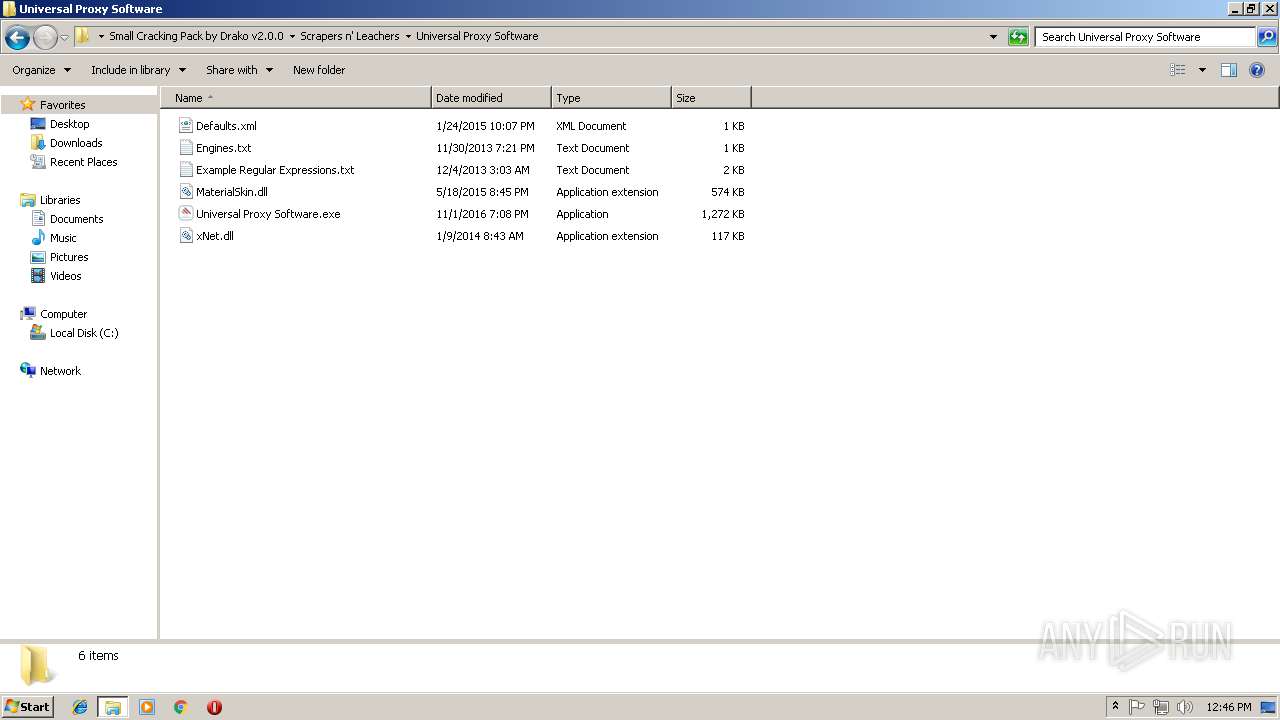Click the Action Center flag icon
This screenshot has height=720, width=1280.
pyautogui.click(x=1137, y=707)
